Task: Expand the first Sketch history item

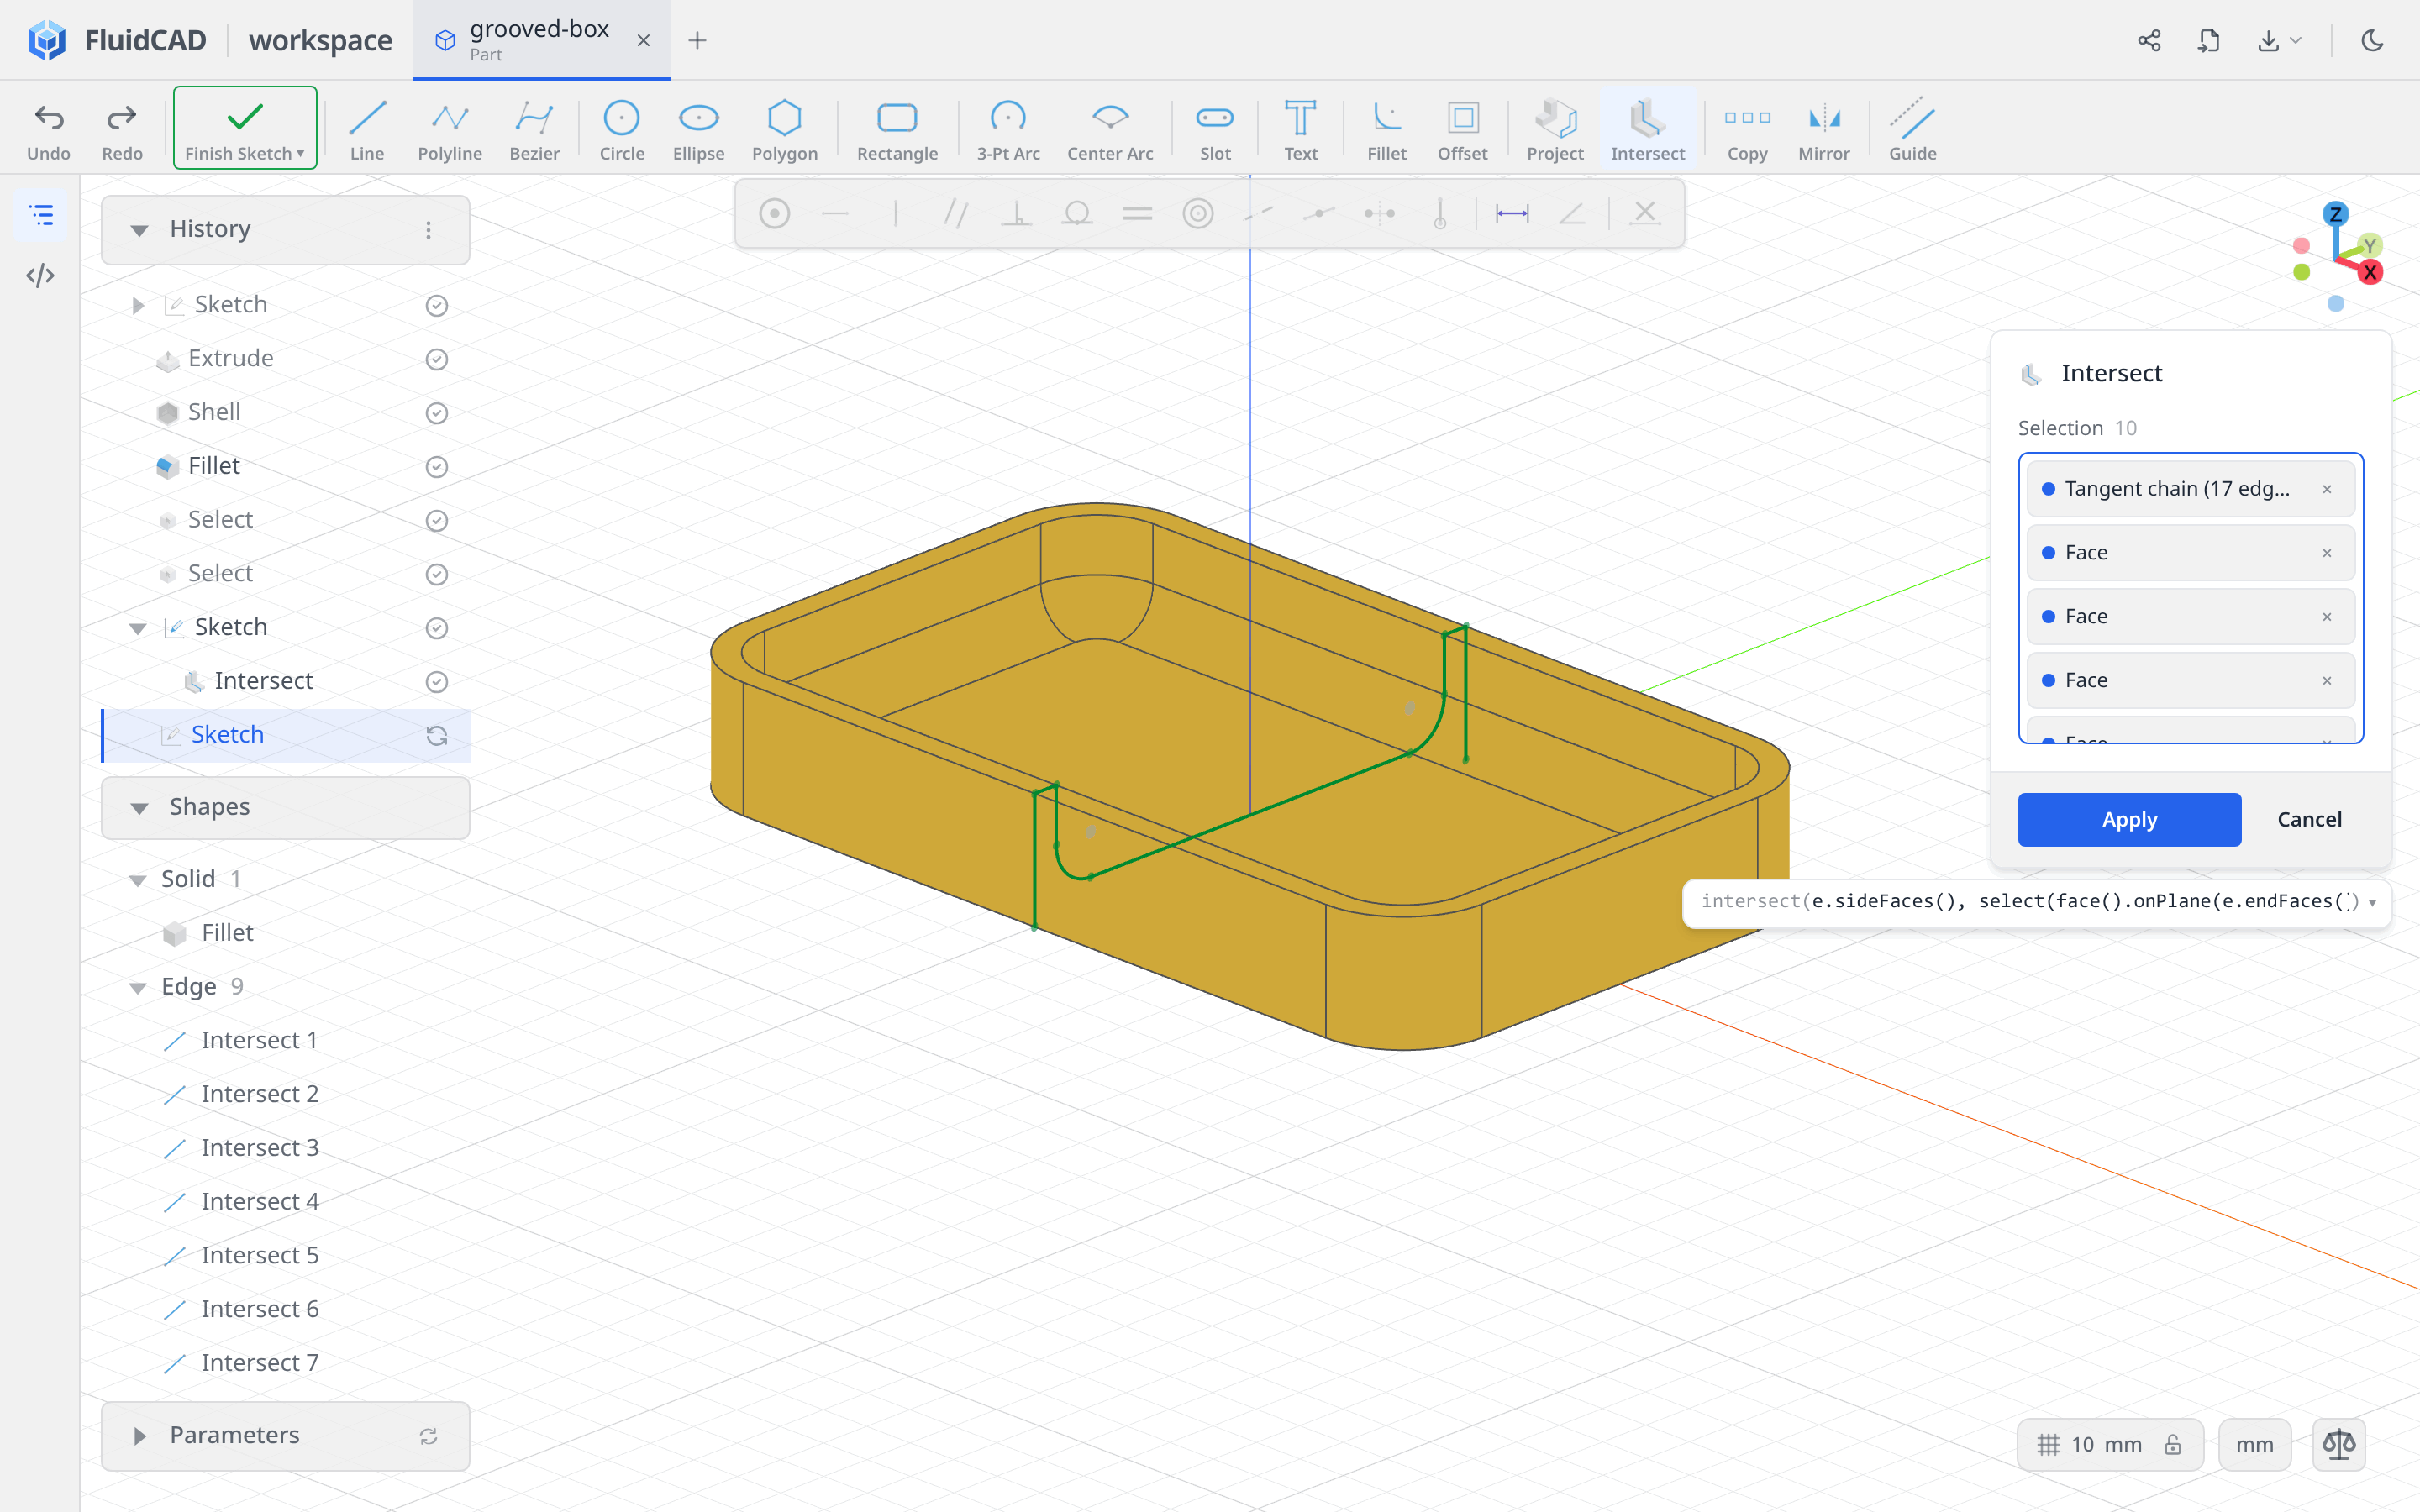Action: point(138,305)
